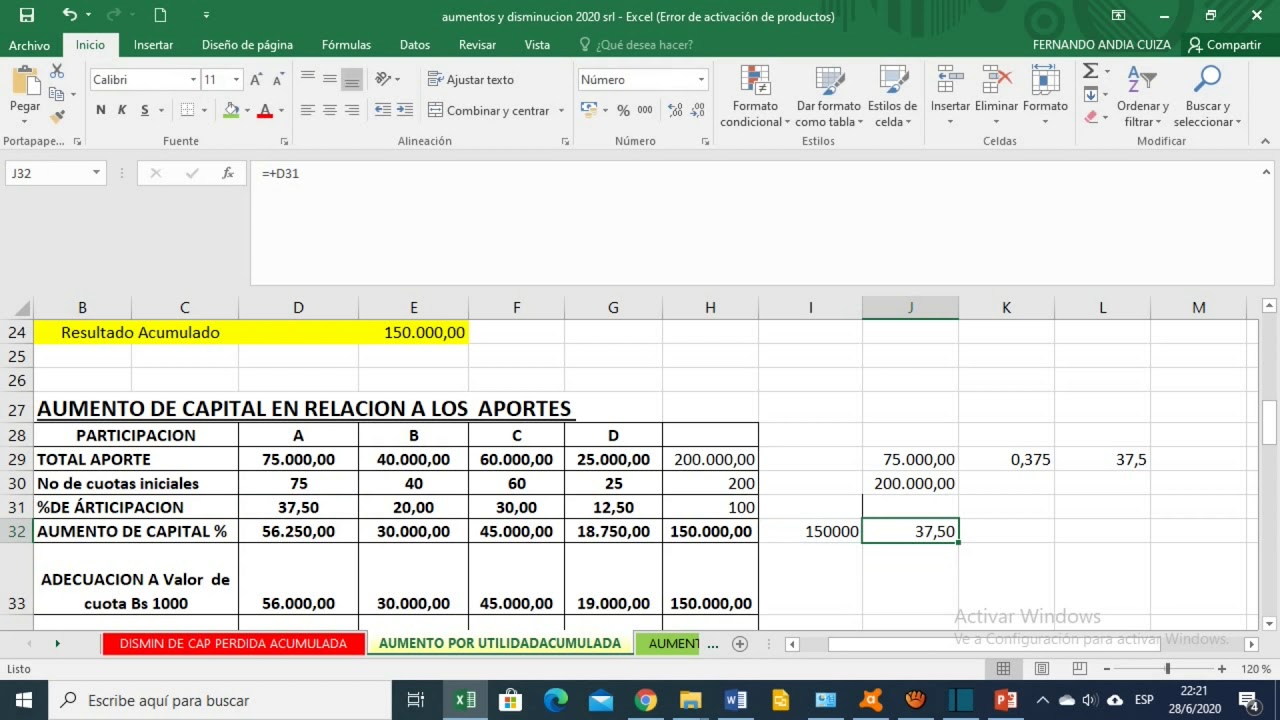Click Combinar y centrar button
Image resolution: width=1280 pixels, height=720 pixels.
tap(488, 110)
